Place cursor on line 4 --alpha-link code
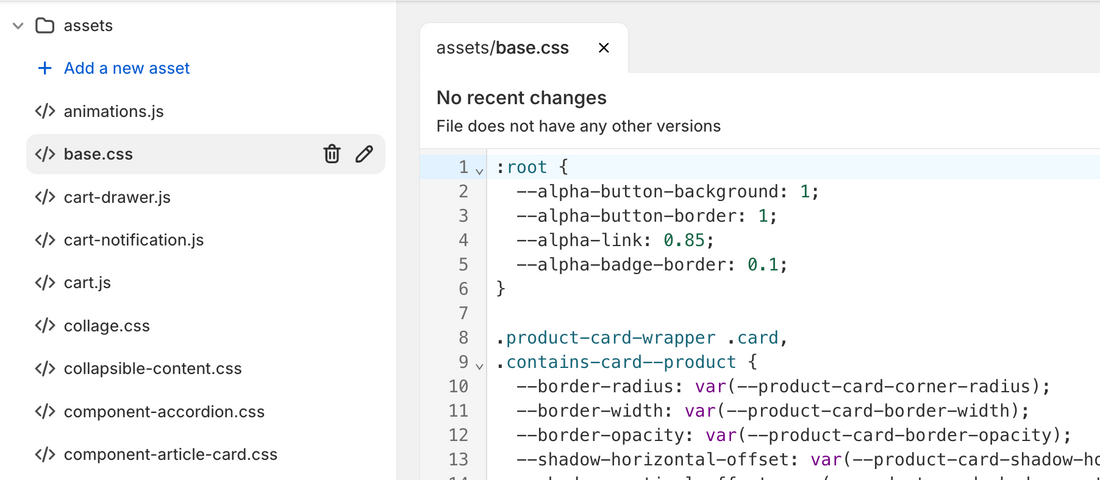Screen dimensions: 1100x480 (614, 240)
